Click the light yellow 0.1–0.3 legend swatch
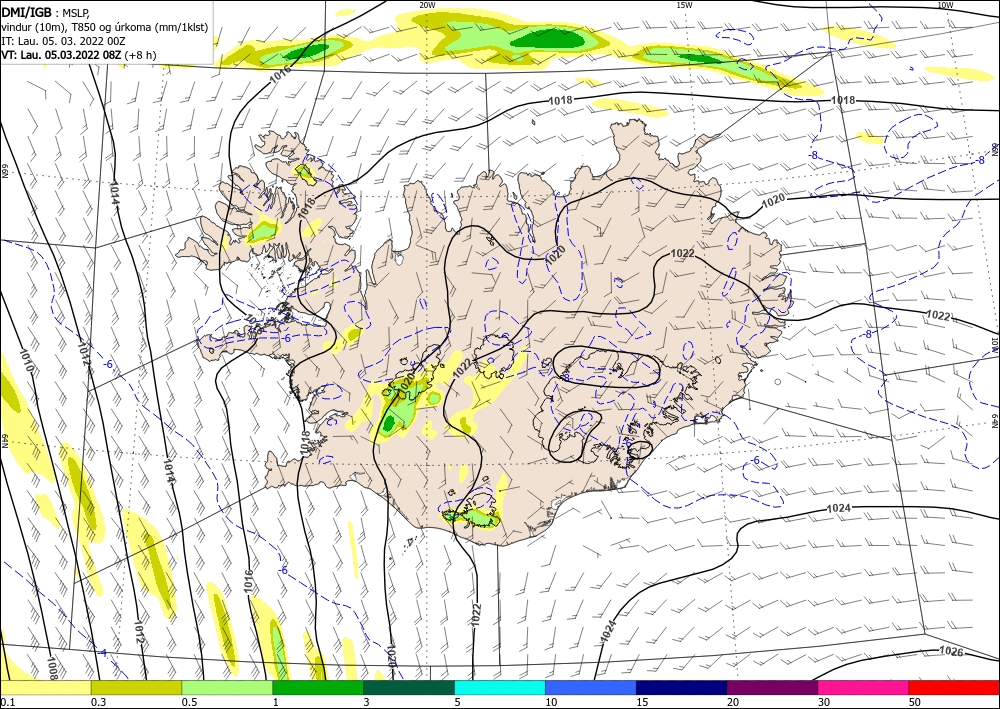Image resolution: width=1000 pixels, height=709 pixels. (x=45, y=687)
